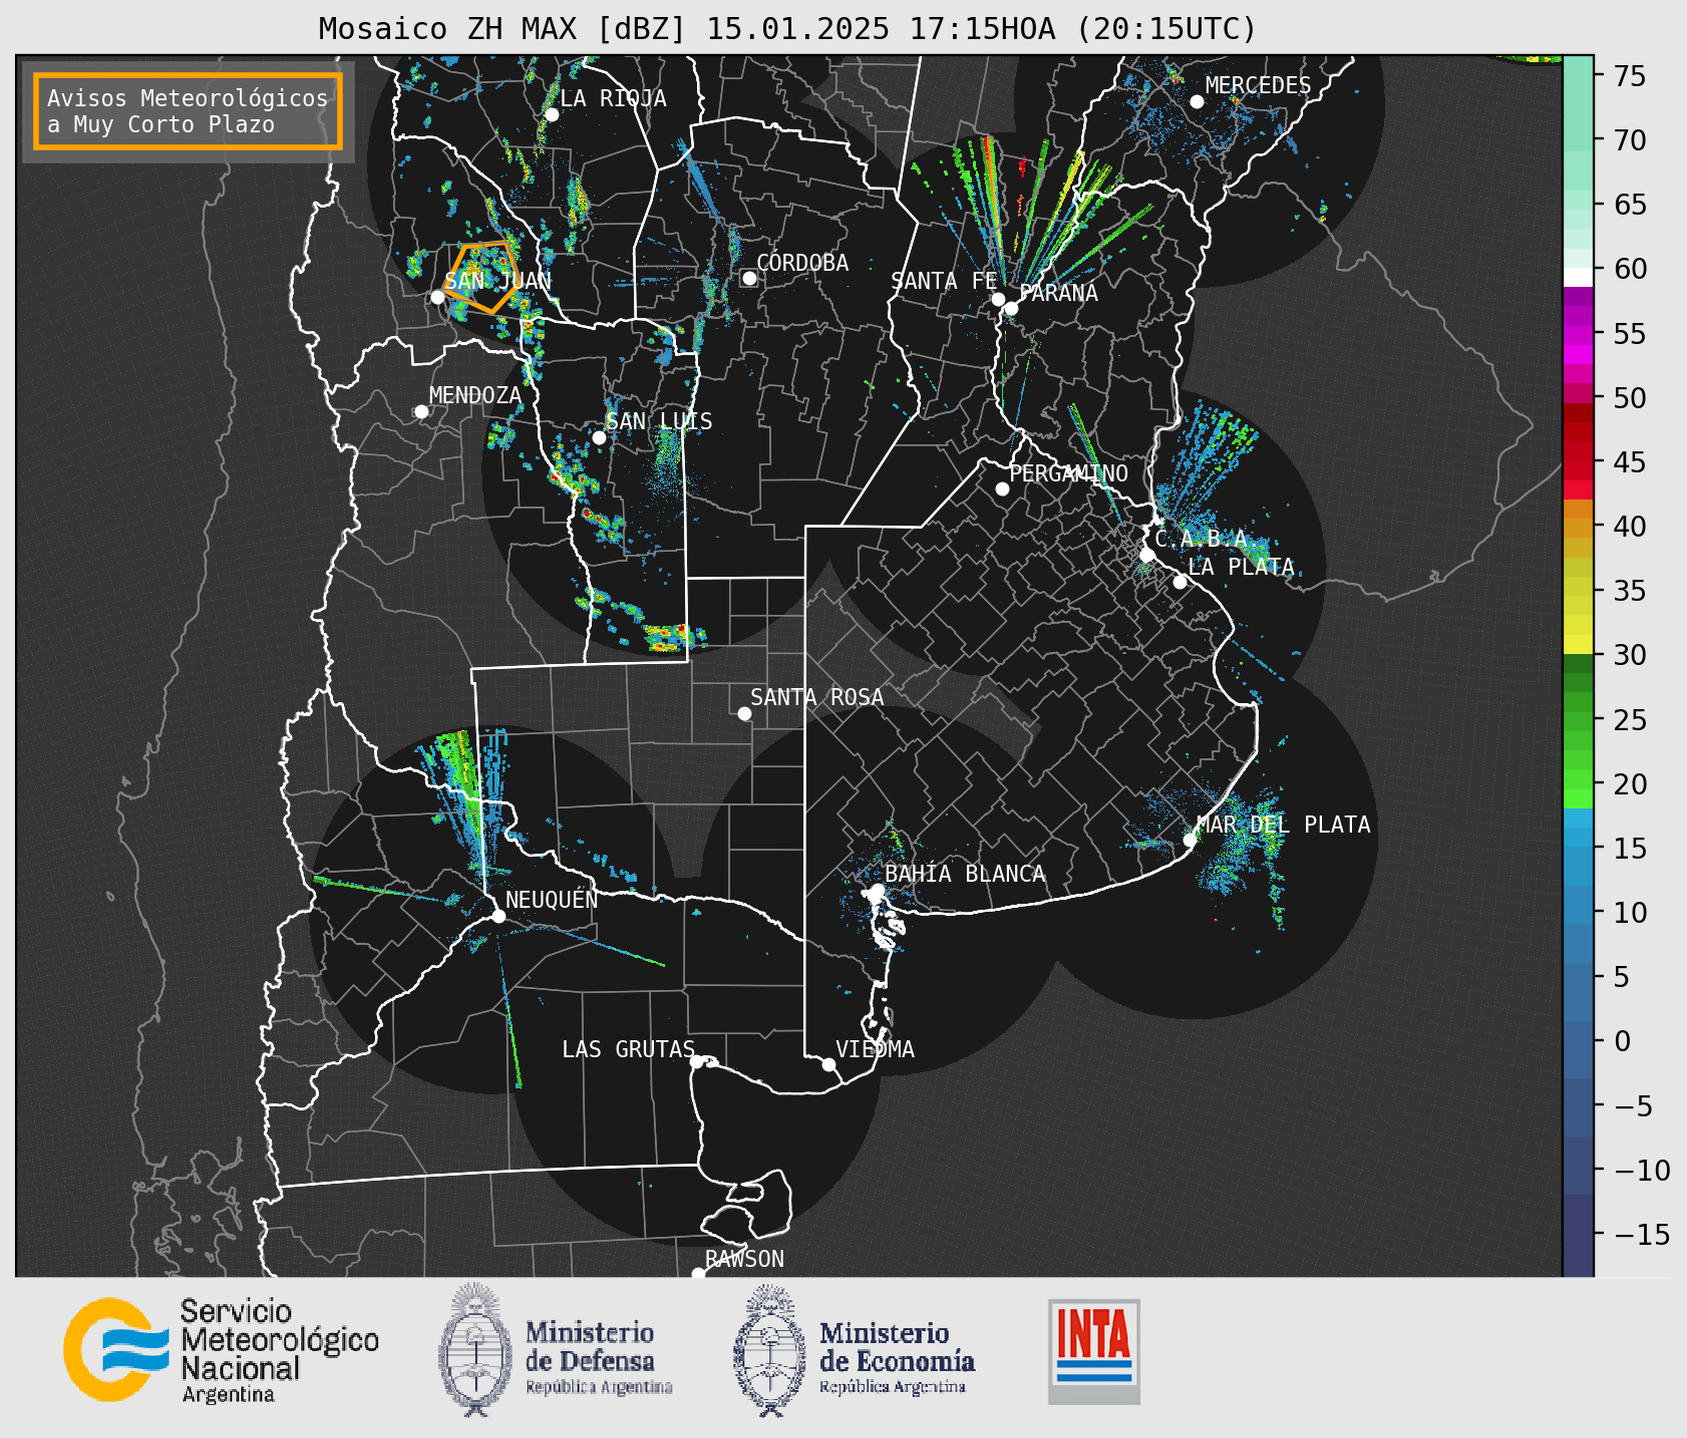Select the LA RIOJA city marker
This screenshot has width=1687, height=1438.
coord(551,115)
